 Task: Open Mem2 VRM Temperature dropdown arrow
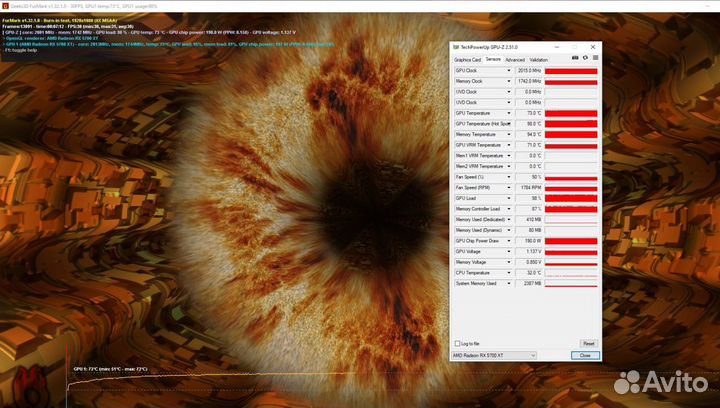pyautogui.click(x=508, y=167)
